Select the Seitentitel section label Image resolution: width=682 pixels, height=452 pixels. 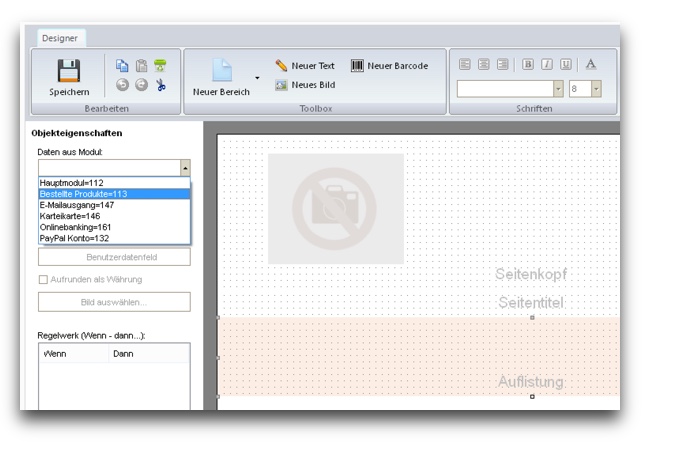pos(531,302)
